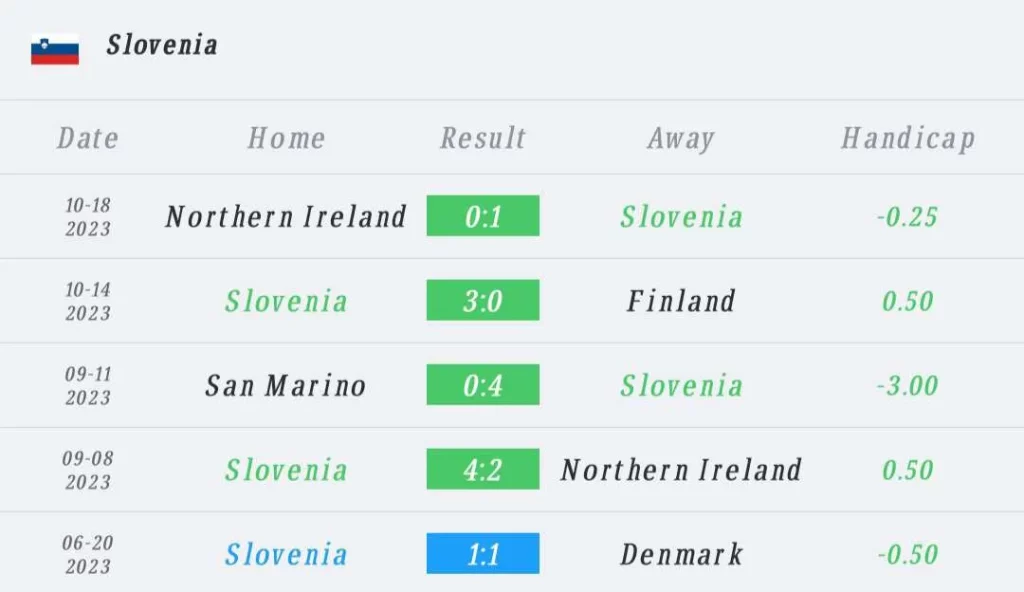Click the -0.25 handicap value
Screen dimensions: 1024x592
pos(908,216)
